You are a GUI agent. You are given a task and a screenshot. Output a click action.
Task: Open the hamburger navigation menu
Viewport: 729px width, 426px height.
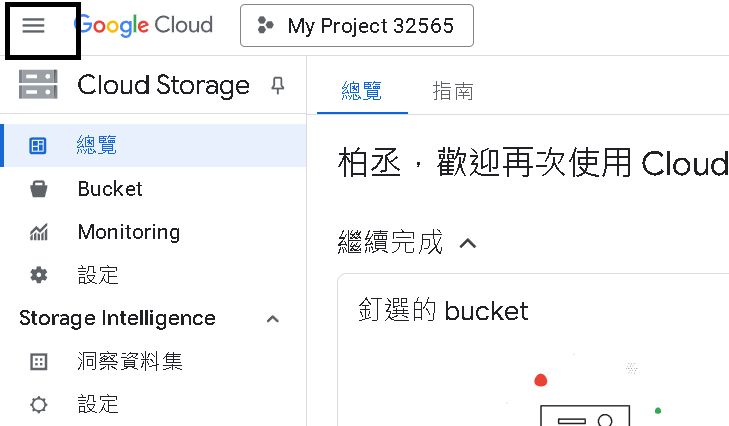[x=33, y=25]
